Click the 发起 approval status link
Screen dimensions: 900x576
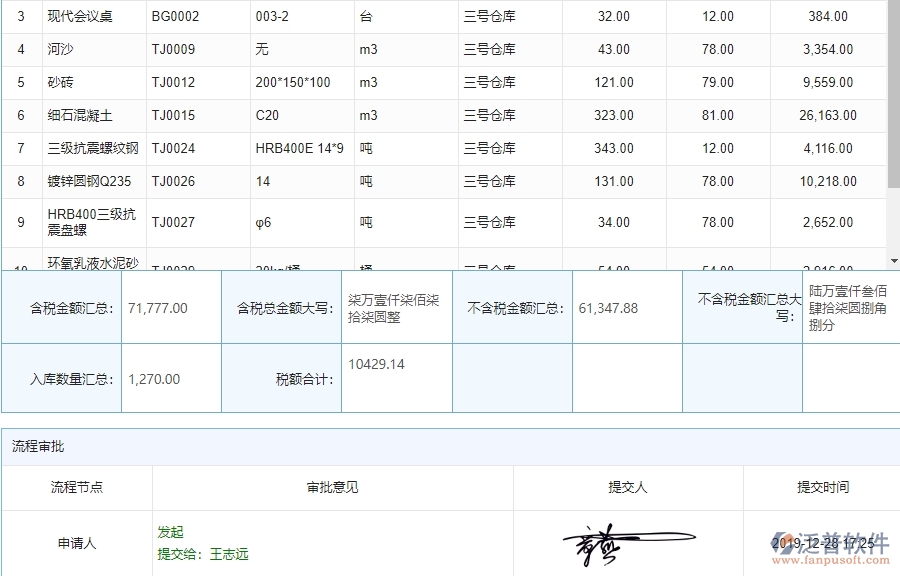coord(168,531)
